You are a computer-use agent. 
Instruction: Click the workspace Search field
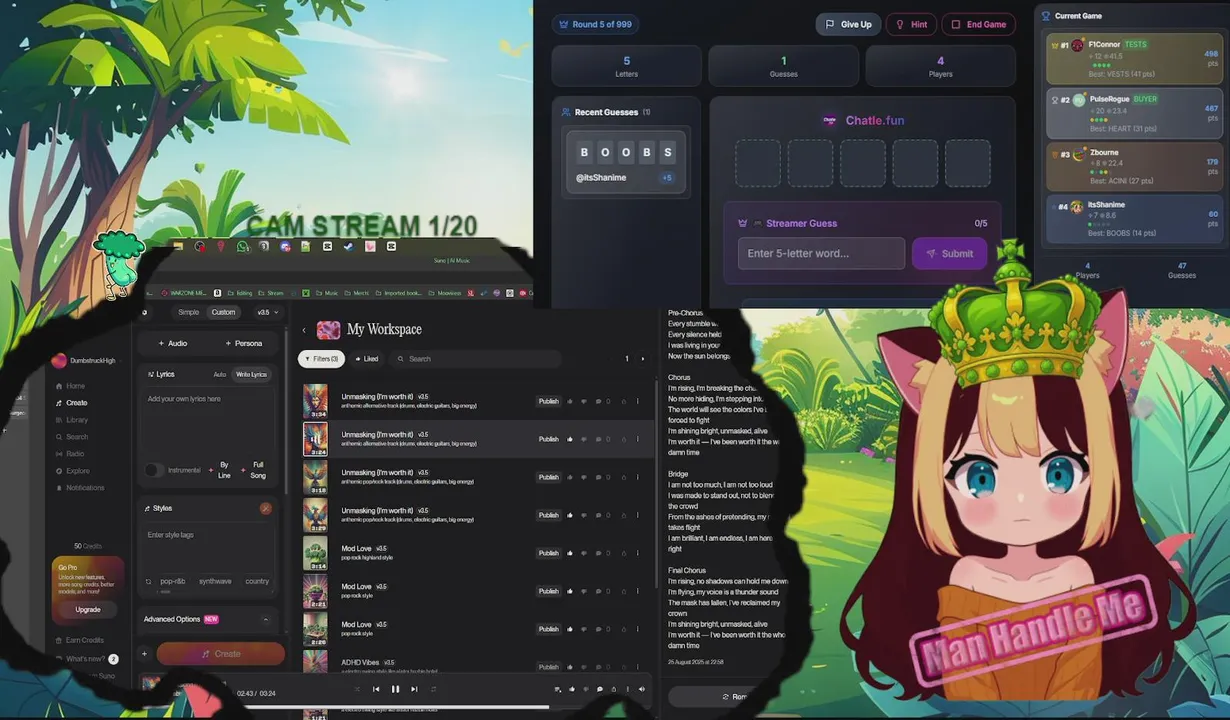coord(475,358)
